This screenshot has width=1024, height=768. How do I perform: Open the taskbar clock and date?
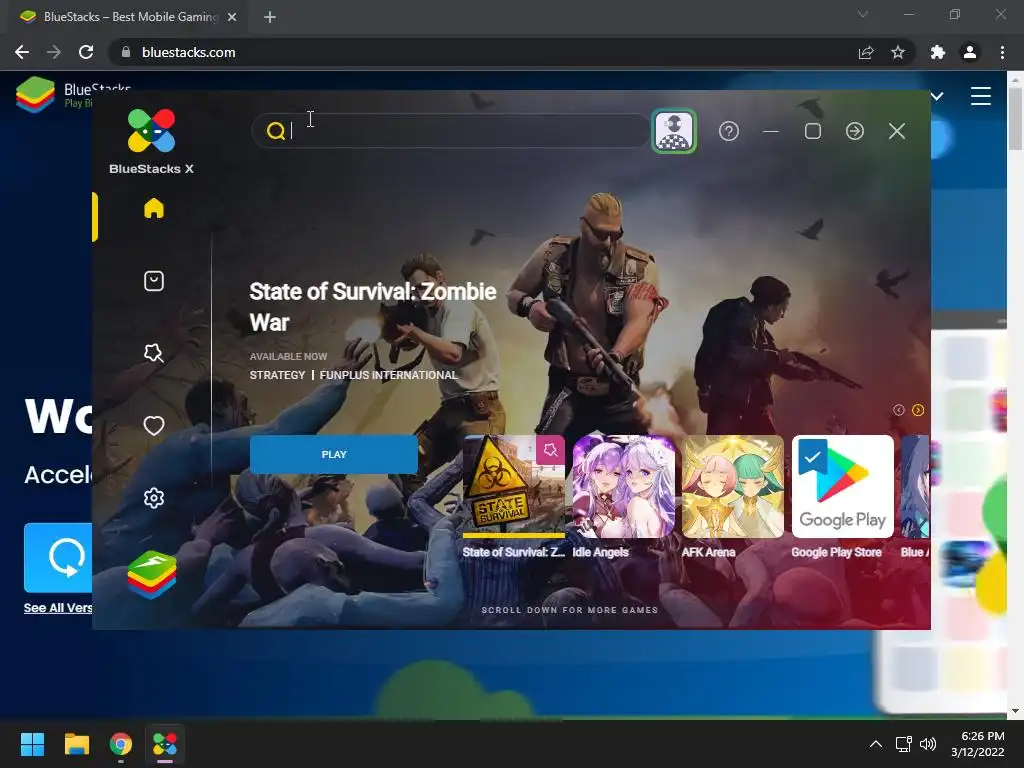click(x=978, y=744)
